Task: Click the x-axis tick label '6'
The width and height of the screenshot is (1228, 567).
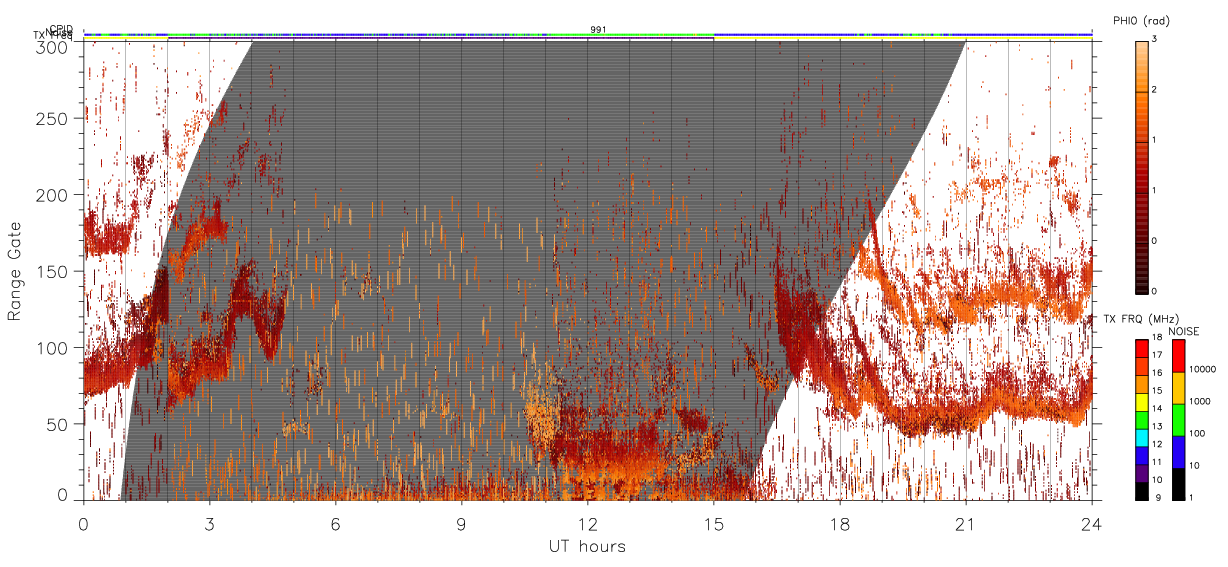Action: pyautogui.click(x=335, y=523)
